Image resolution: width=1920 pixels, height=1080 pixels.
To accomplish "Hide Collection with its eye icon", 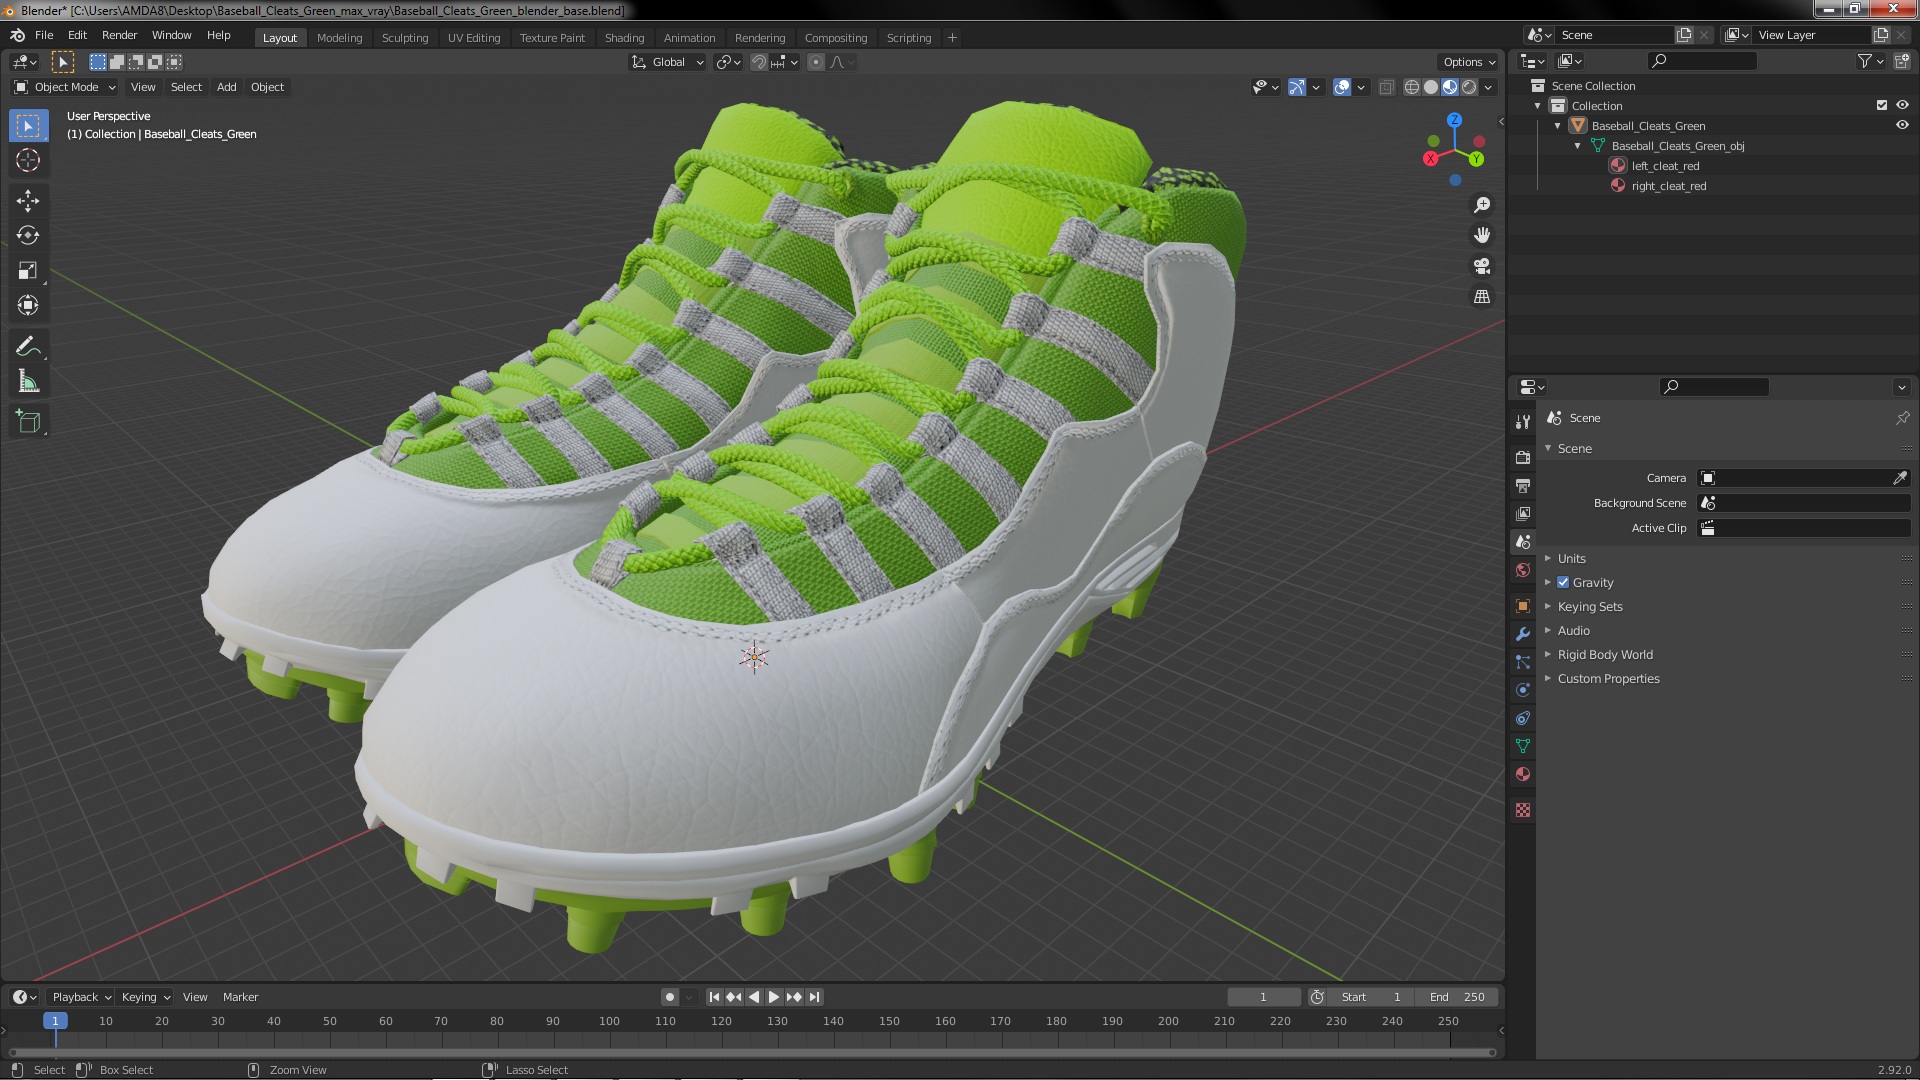I will point(1902,105).
